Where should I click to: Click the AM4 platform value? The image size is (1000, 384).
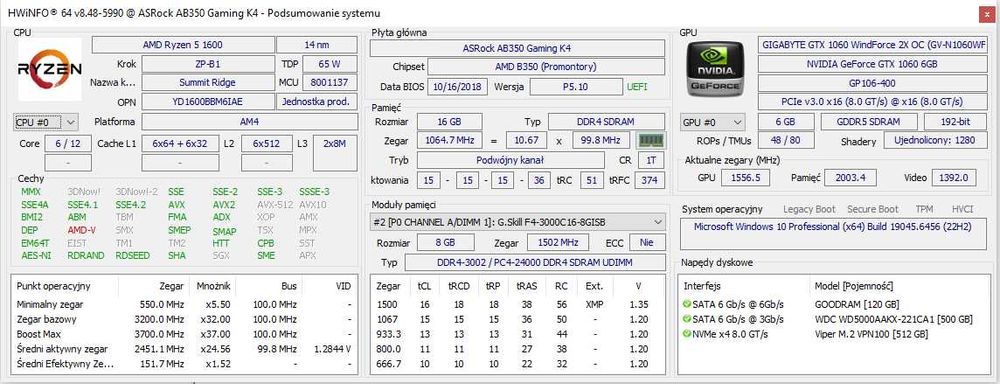coord(249,121)
